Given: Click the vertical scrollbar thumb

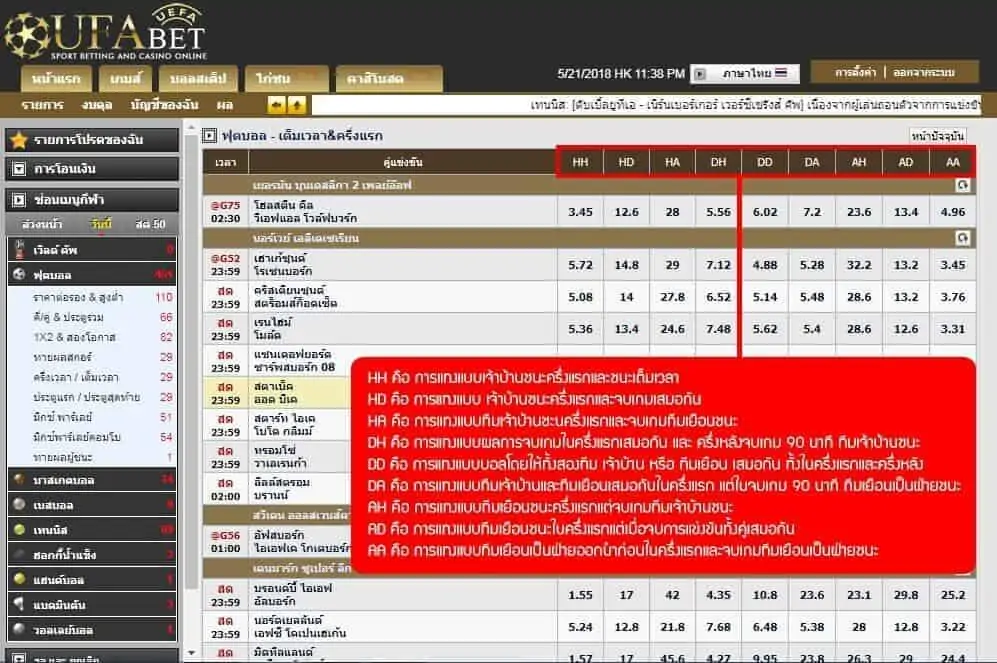Looking at the screenshot, I should click(x=191, y=362).
